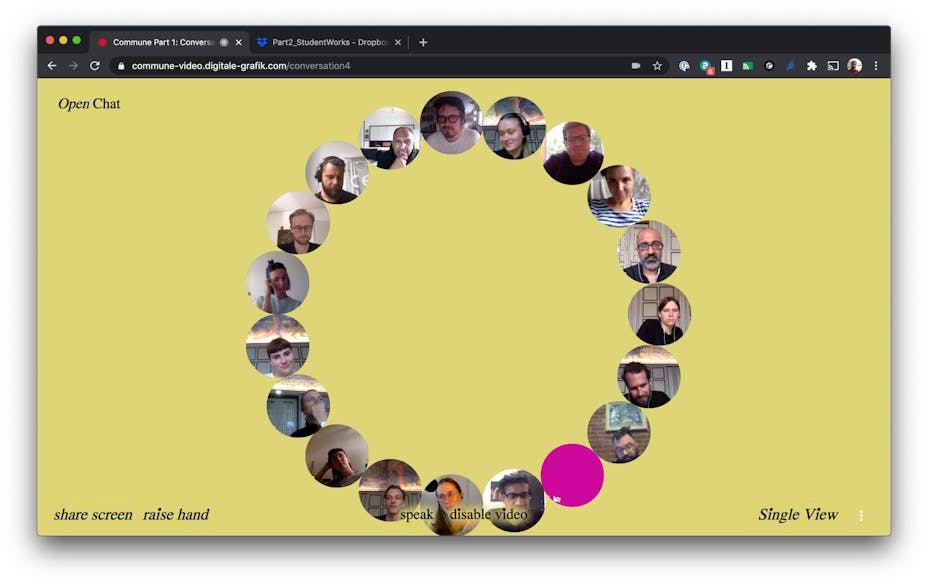Screen dimensions: 928x585
Task: Click the share screen link
Action: click(x=93, y=515)
